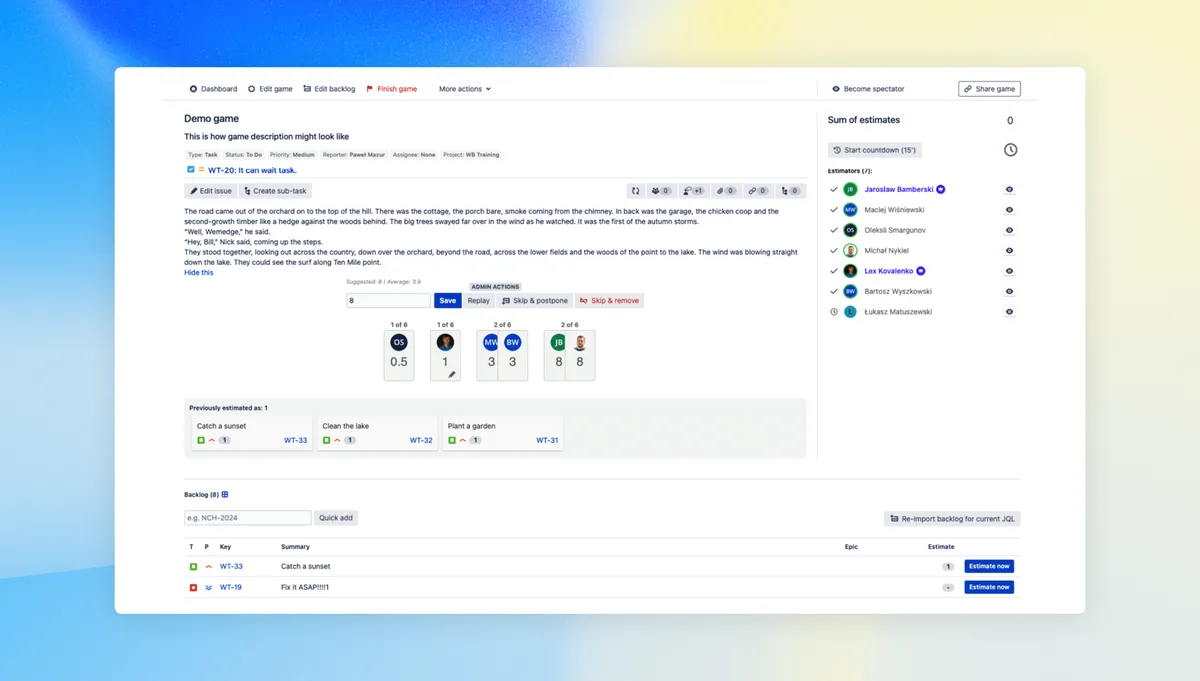The image size is (1200, 681).
Task: Click the watchers group icon showing 0
Action: [661, 191]
